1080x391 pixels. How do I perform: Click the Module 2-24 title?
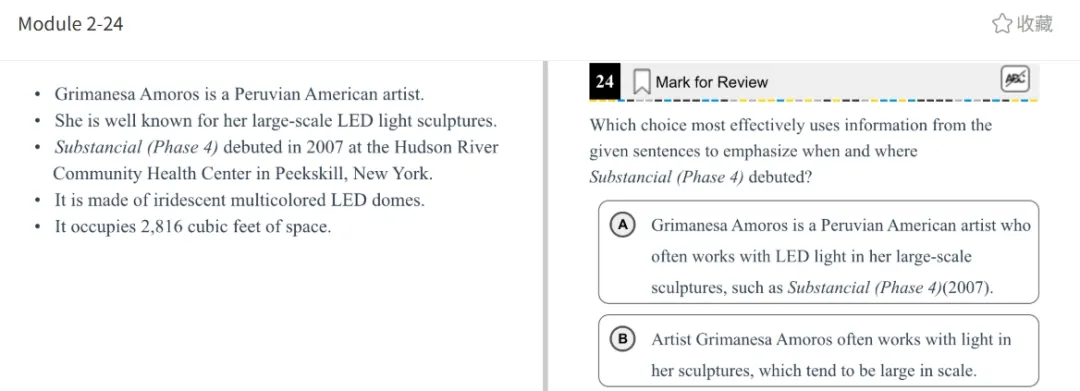point(70,24)
